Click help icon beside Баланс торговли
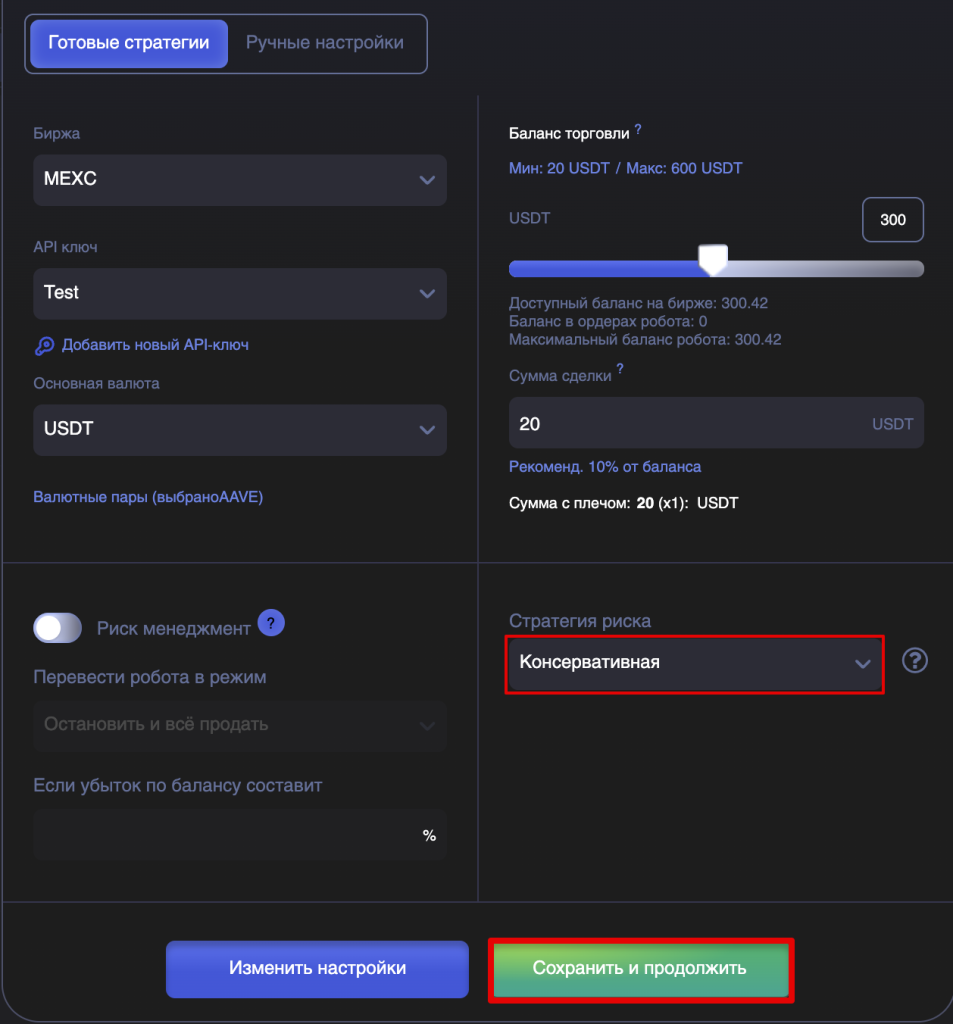 [638, 129]
